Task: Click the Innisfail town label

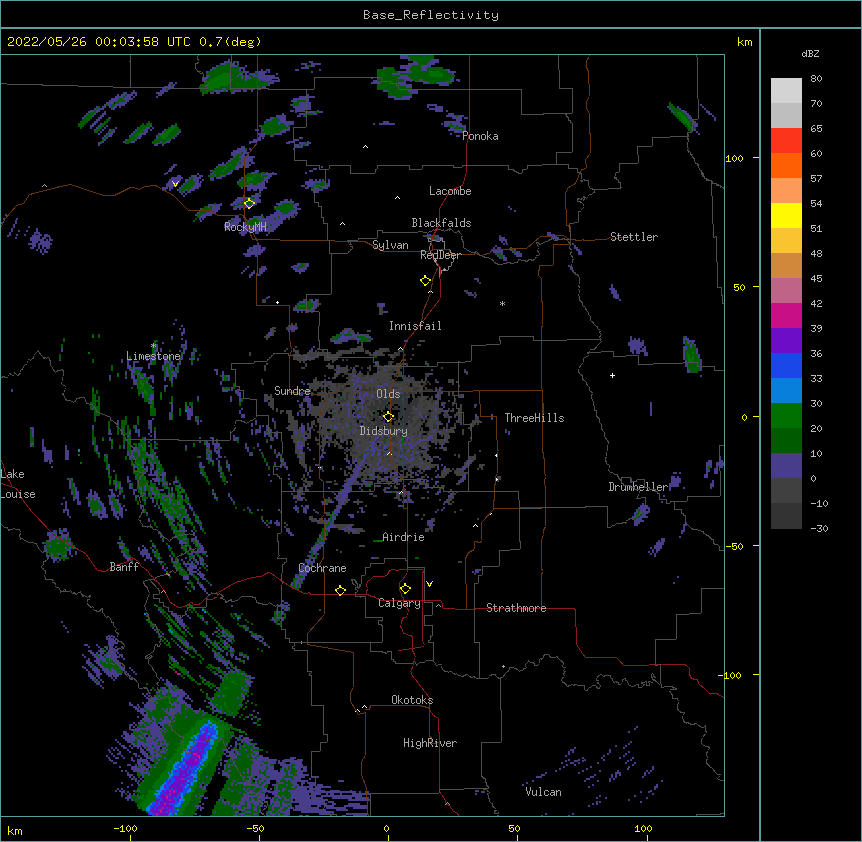Action: [415, 326]
